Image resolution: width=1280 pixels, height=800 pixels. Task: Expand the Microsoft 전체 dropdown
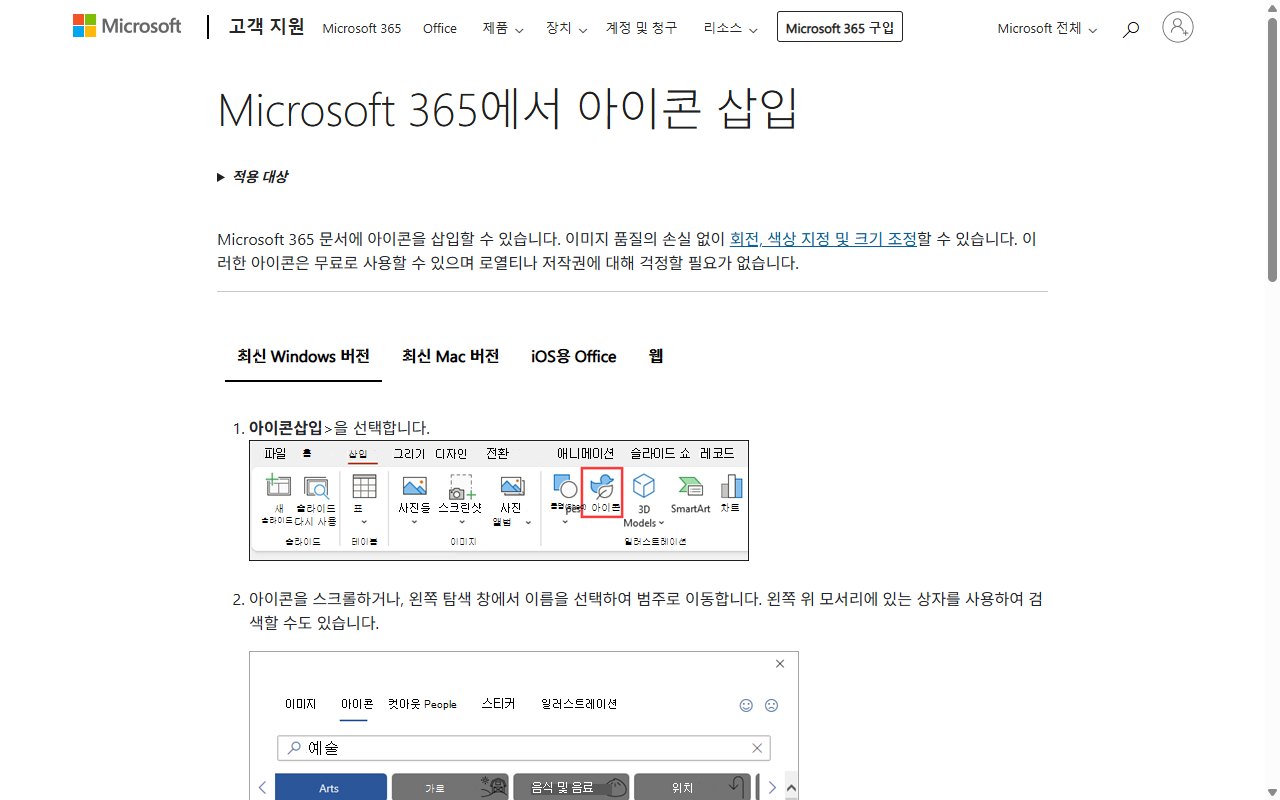coord(1047,28)
